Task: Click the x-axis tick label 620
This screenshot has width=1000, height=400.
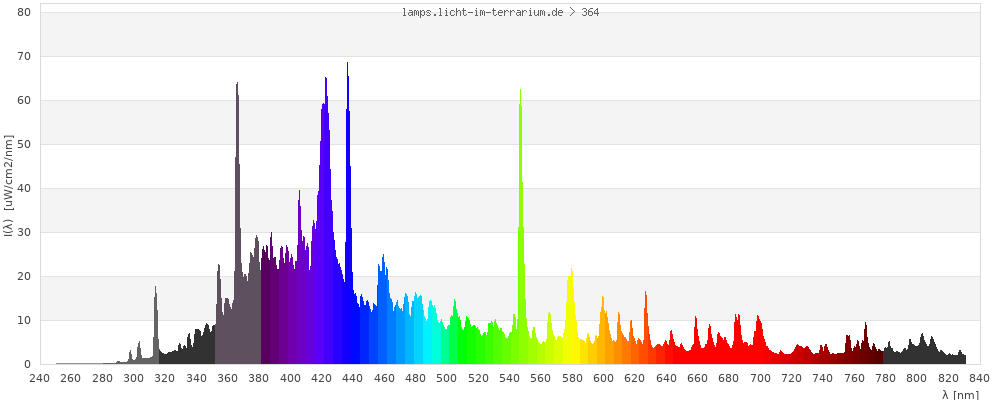Action: point(635,378)
